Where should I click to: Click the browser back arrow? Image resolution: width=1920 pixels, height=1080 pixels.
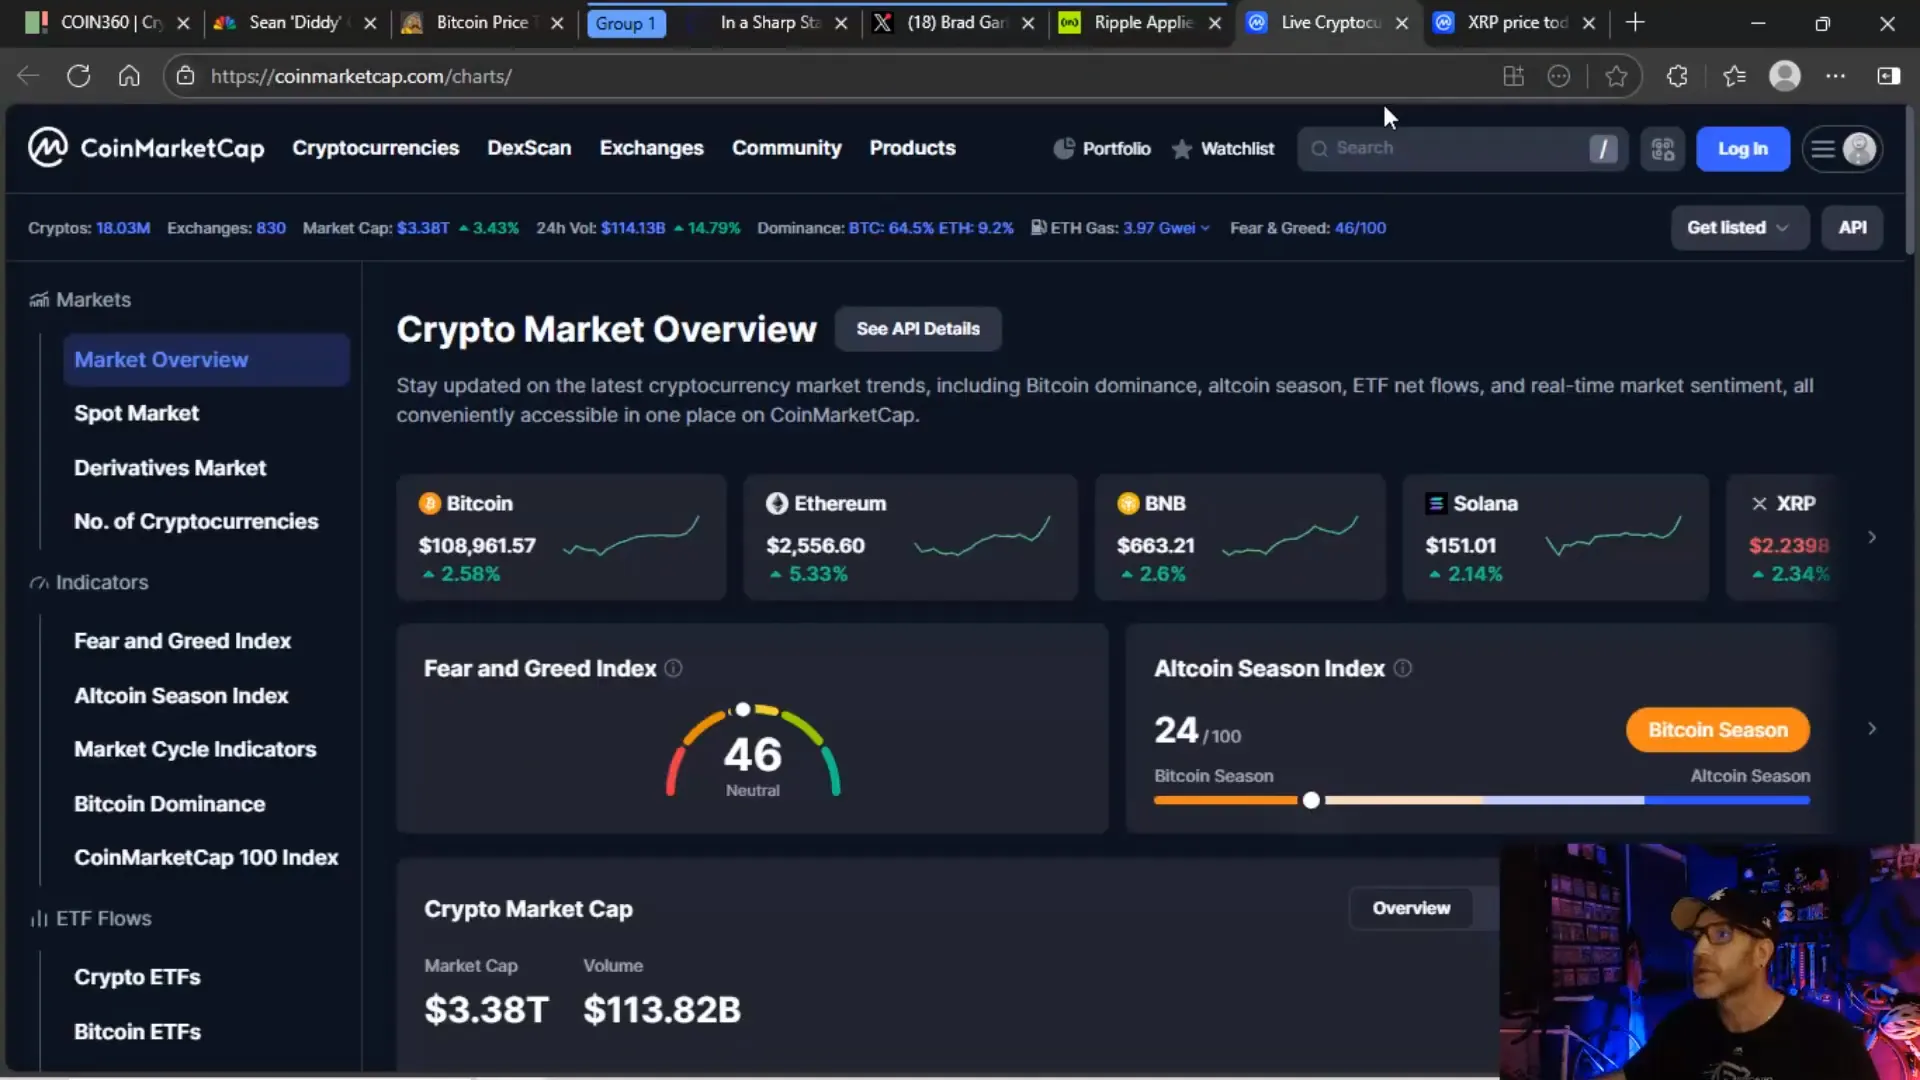(x=28, y=76)
